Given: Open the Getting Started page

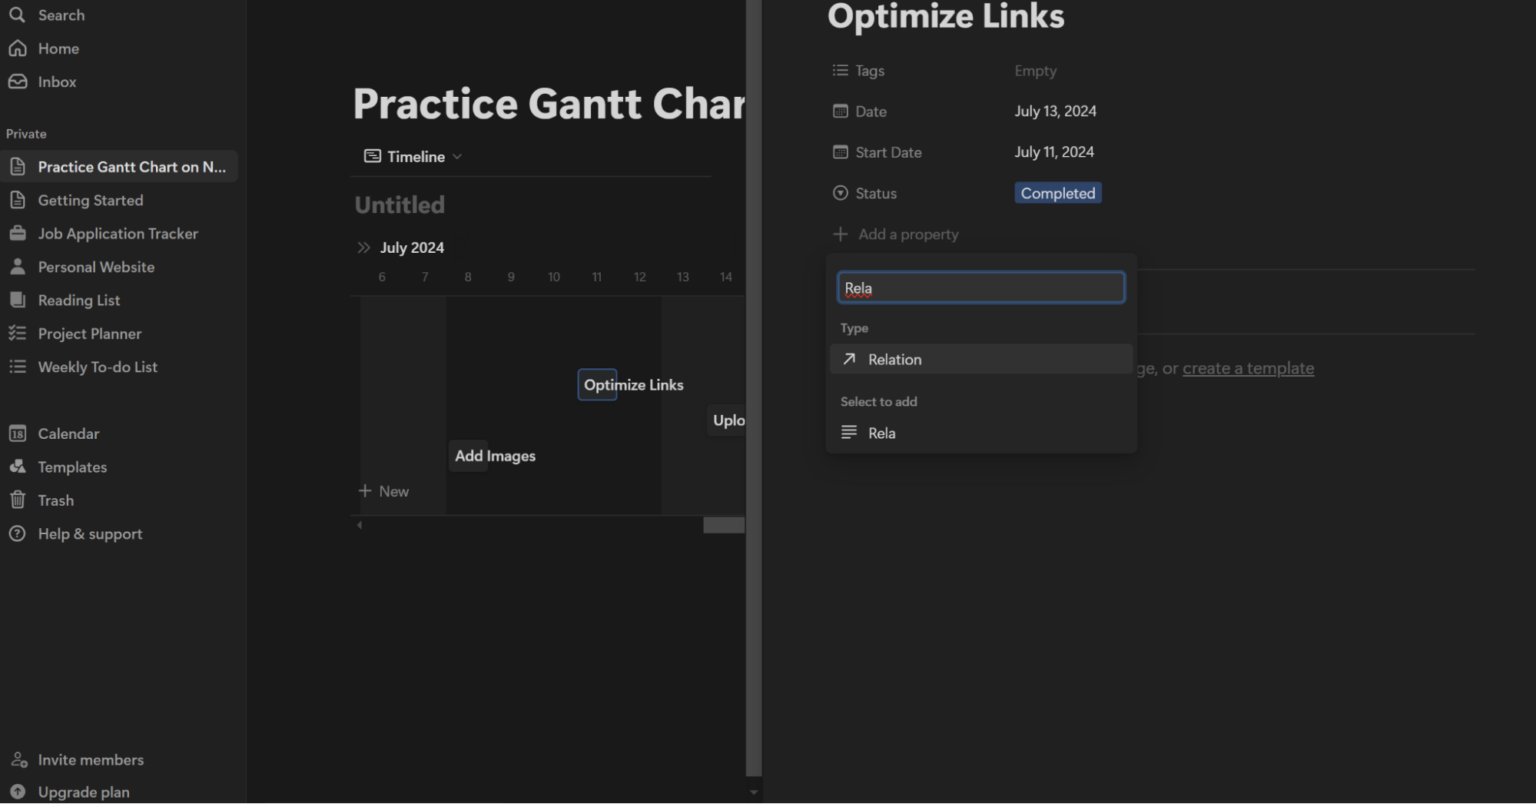Looking at the screenshot, I should point(89,200).
